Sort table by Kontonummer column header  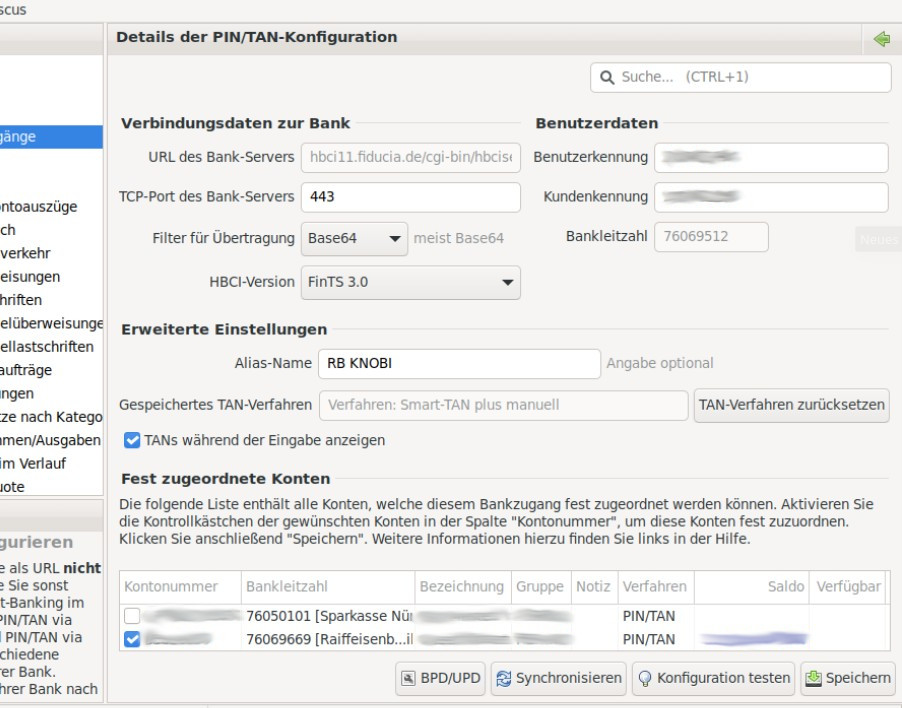(x=179, y=587)
